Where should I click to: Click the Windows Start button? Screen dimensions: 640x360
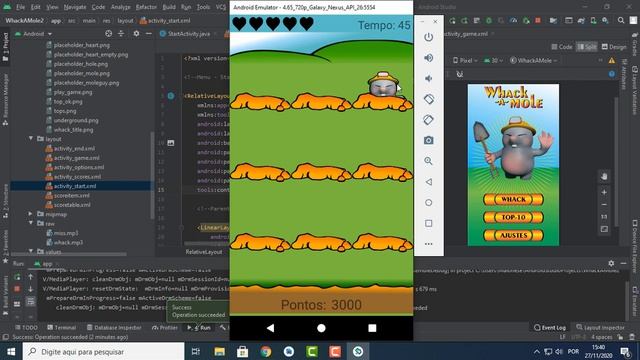tap(11, 351)
